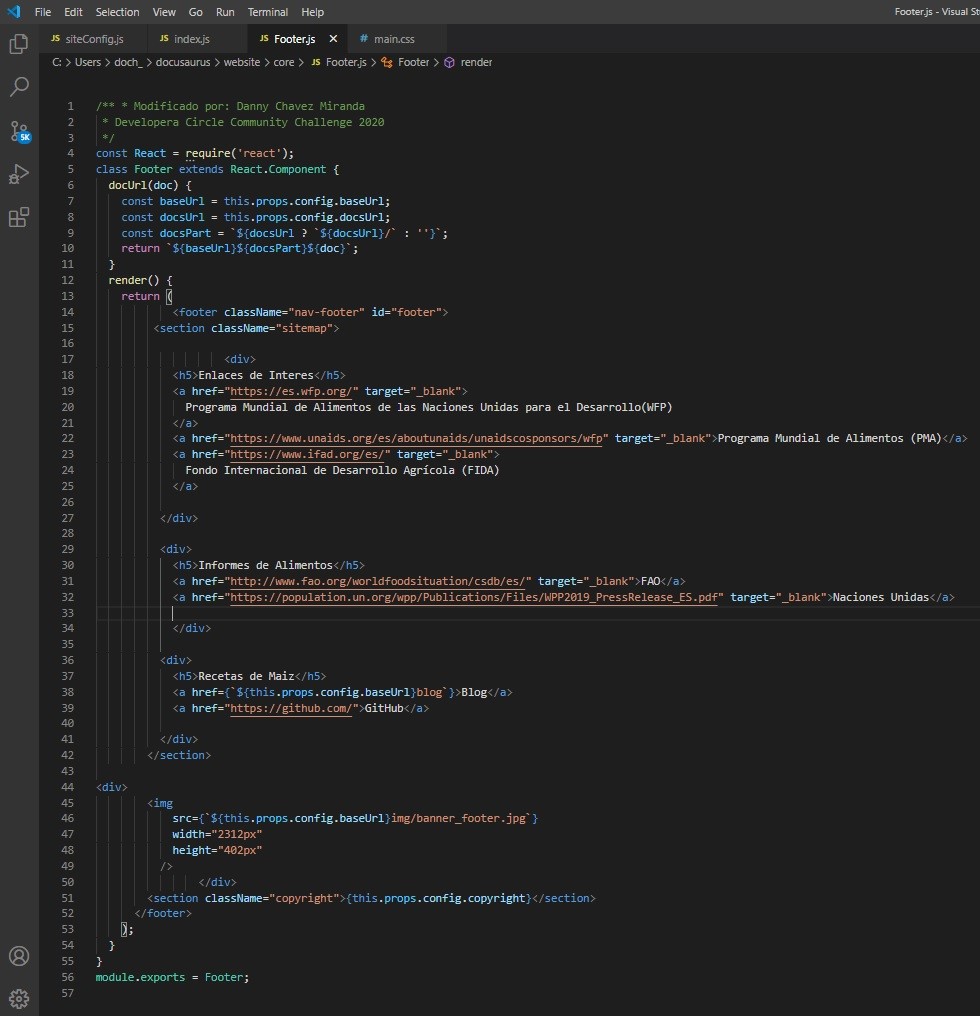Image resolution: width=980 pixels, height=1016 pixels.
Task: Follow the https://github.com/ link in code
Action: click(291, 708)
